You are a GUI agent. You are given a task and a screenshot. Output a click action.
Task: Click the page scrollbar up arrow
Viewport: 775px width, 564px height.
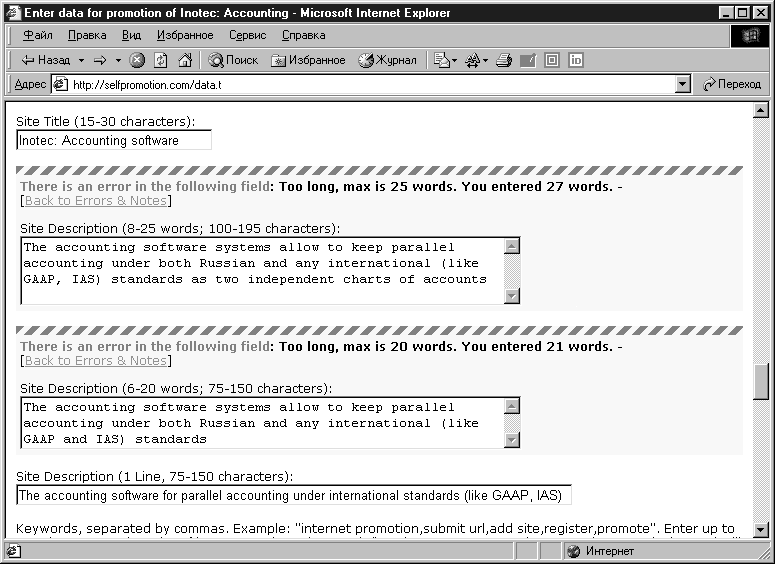point(761,110)
